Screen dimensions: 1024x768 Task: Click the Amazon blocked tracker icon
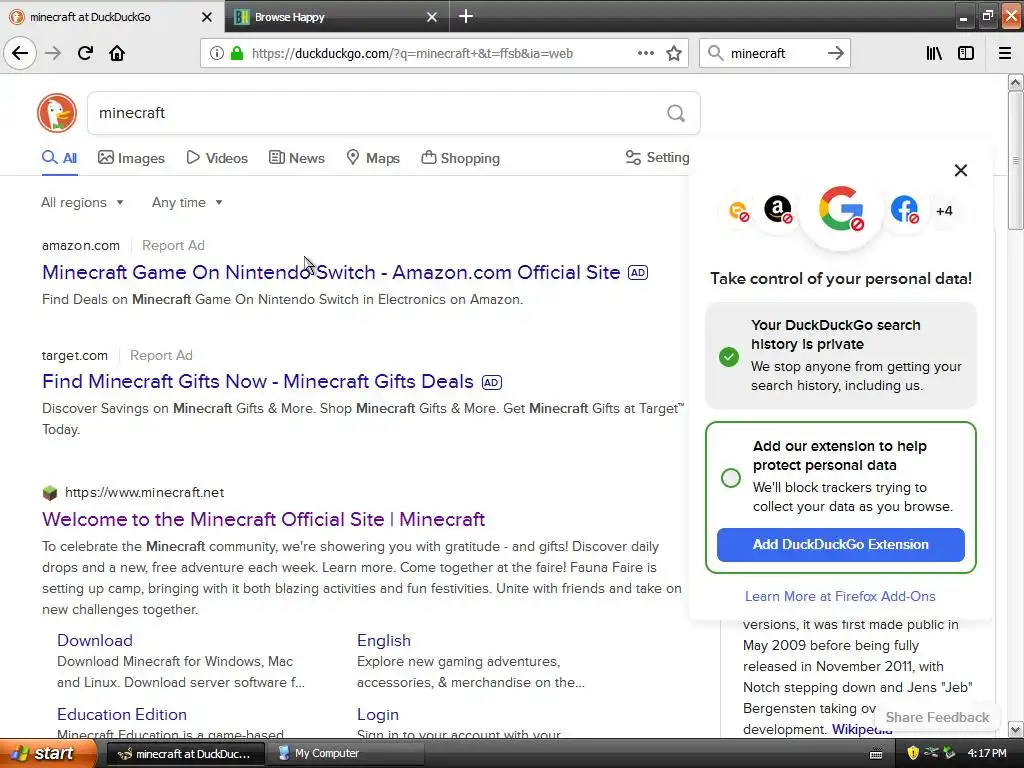[778, 210]
